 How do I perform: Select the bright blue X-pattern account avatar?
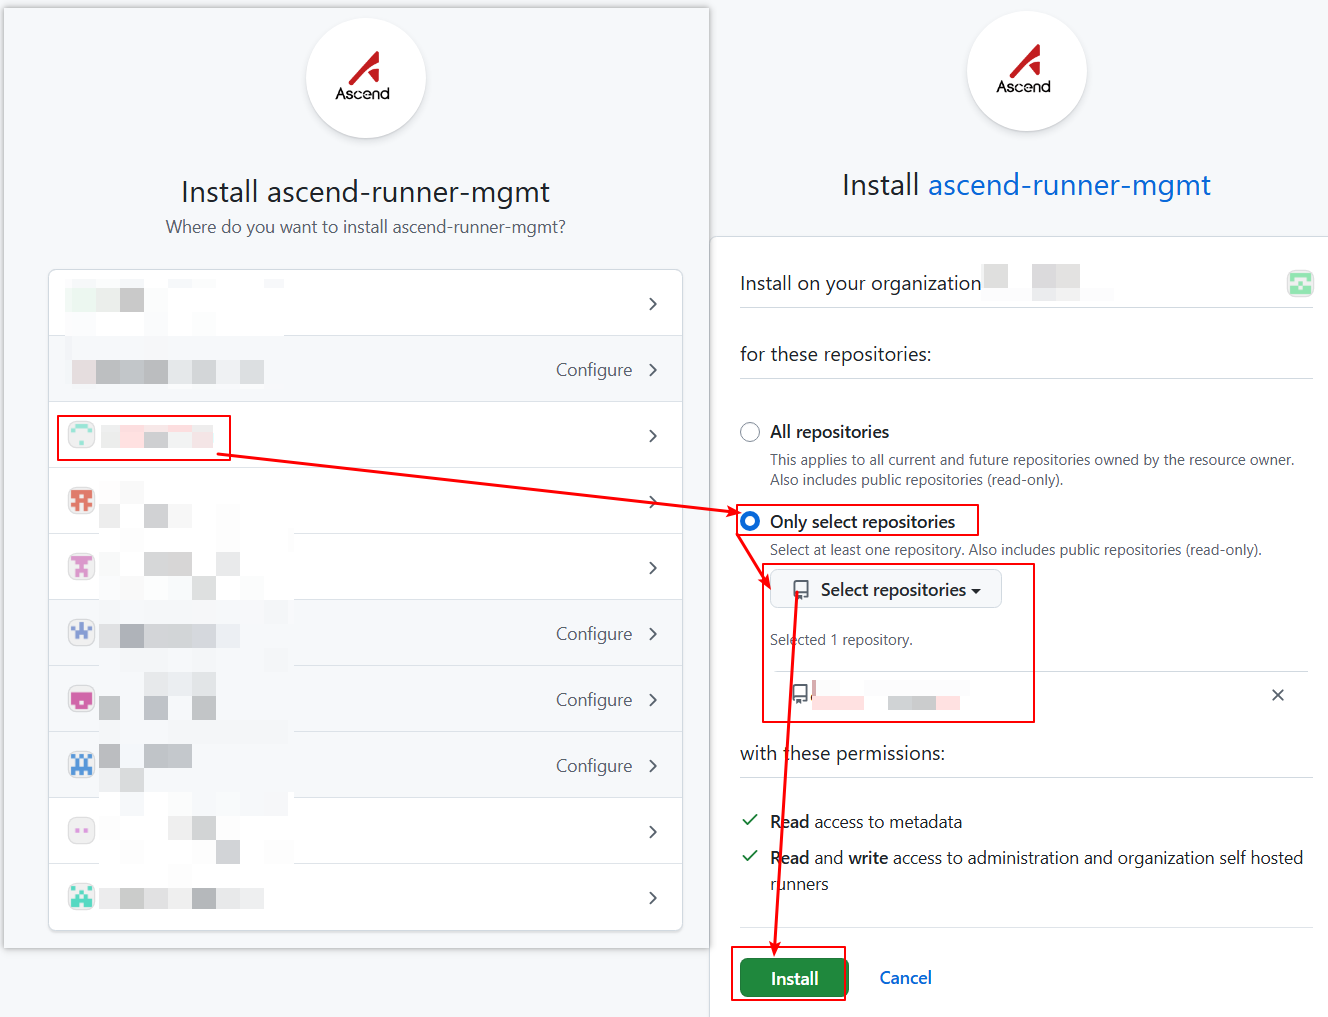81,765
